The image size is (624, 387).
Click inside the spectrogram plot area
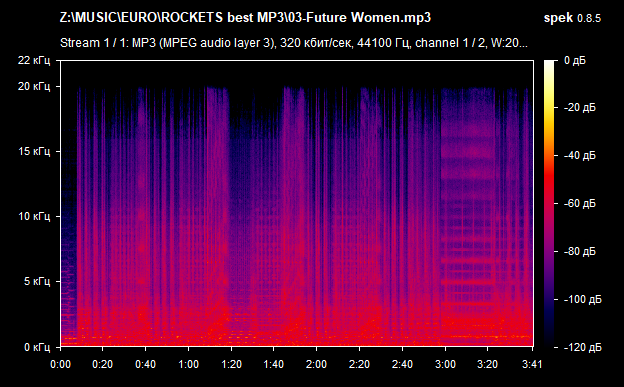[297, 204]
